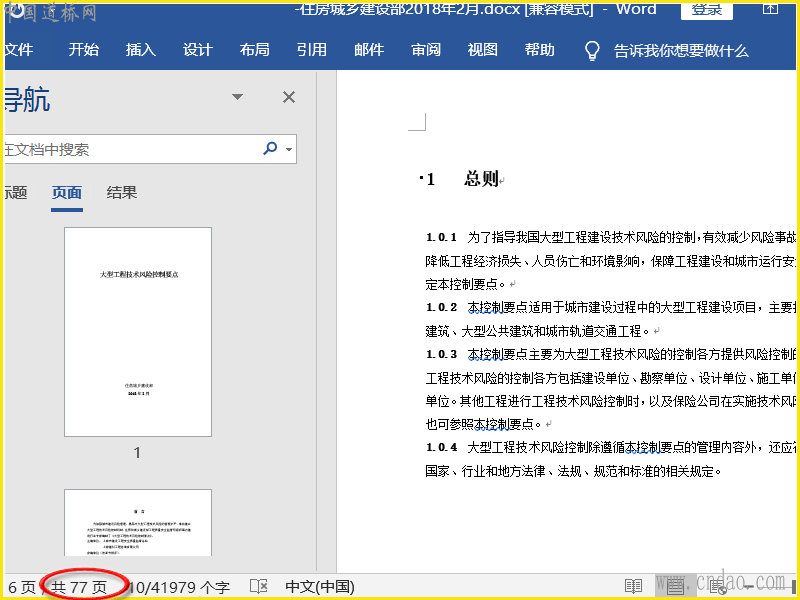Click paragraph number 1.0.4
This screenshot has width=800, height=600.
[x=441, y=447]
